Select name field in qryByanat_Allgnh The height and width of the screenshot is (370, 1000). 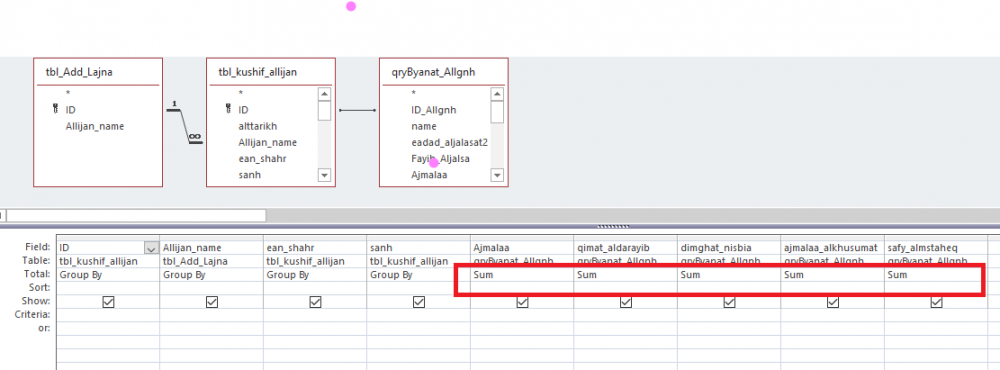423,126
